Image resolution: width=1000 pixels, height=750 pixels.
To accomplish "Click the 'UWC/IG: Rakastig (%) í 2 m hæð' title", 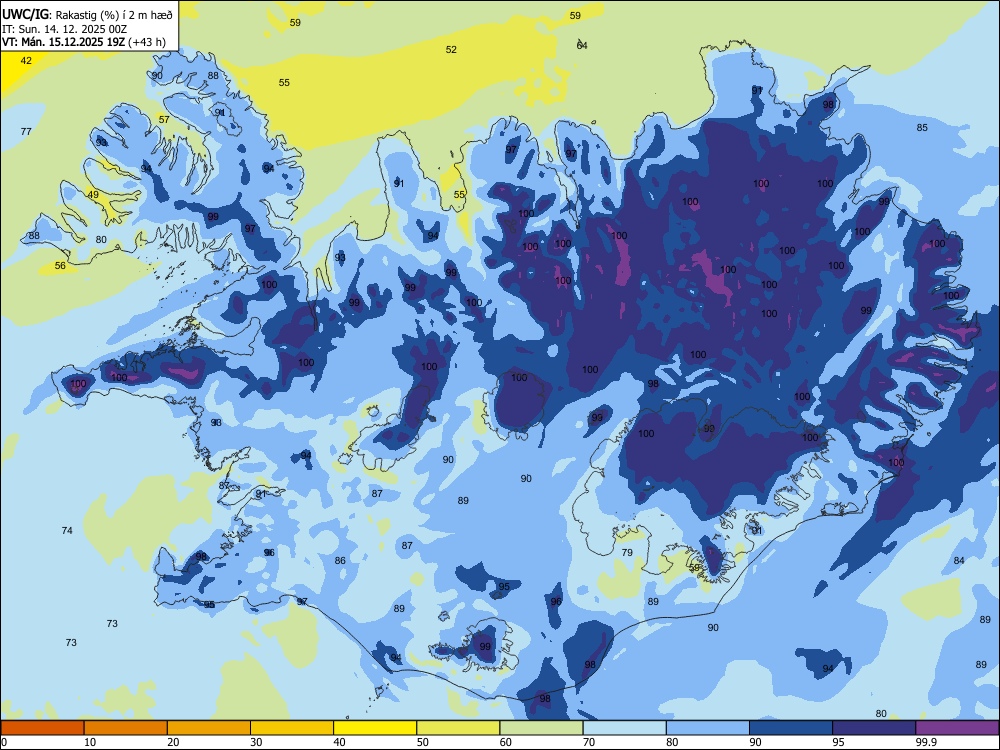I will point(87,15).
